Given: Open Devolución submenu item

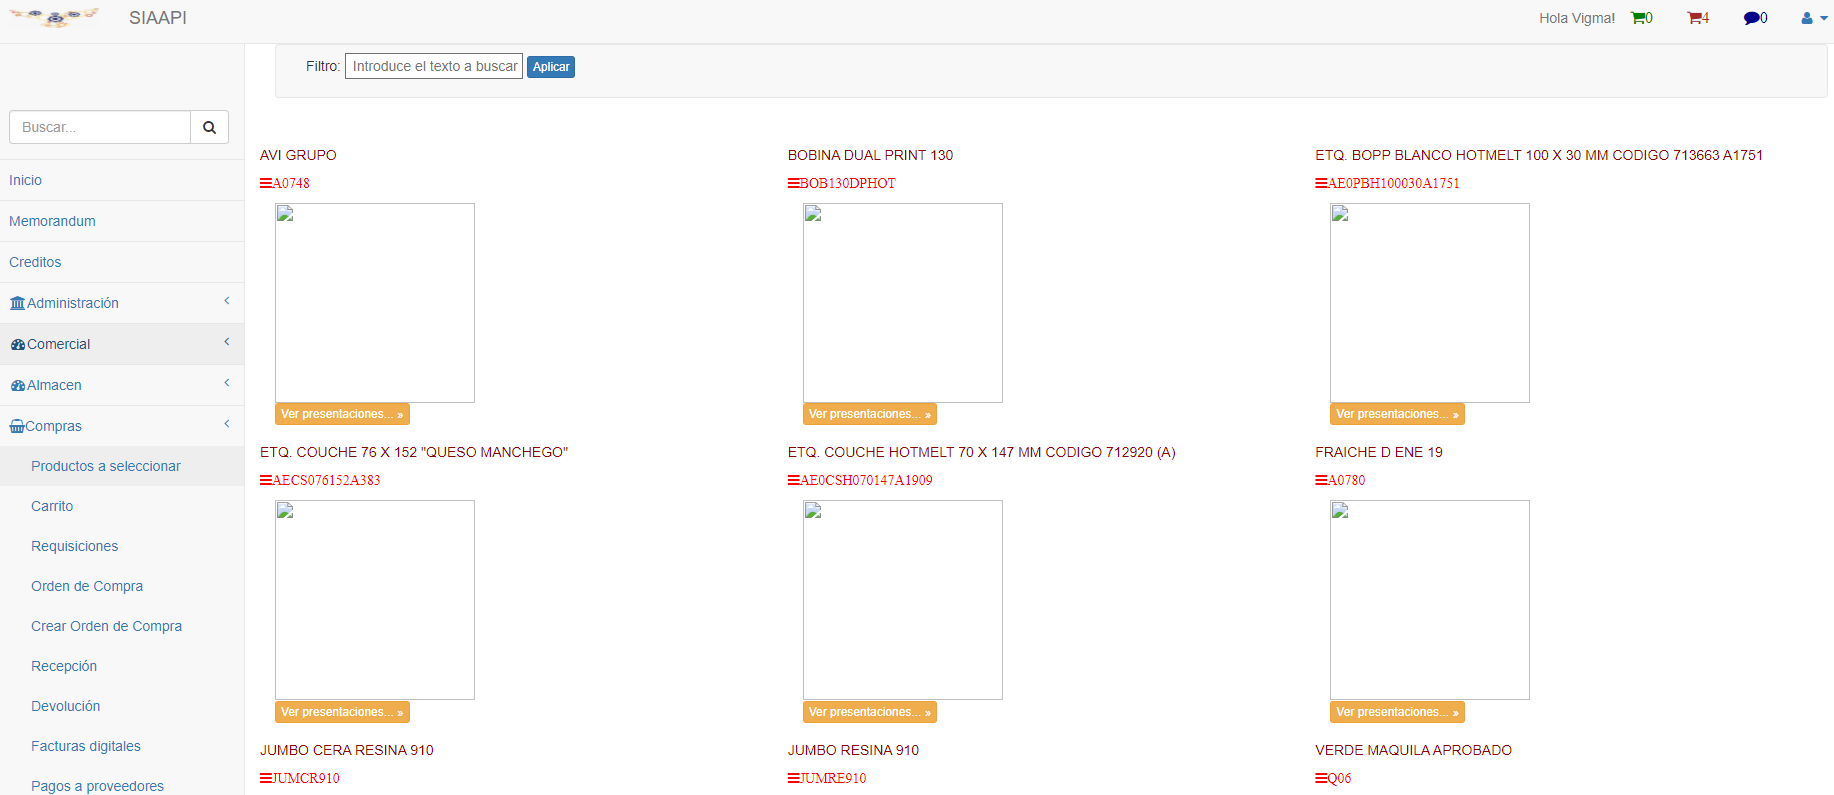Looking at the screenshot, I should [122, 706].
